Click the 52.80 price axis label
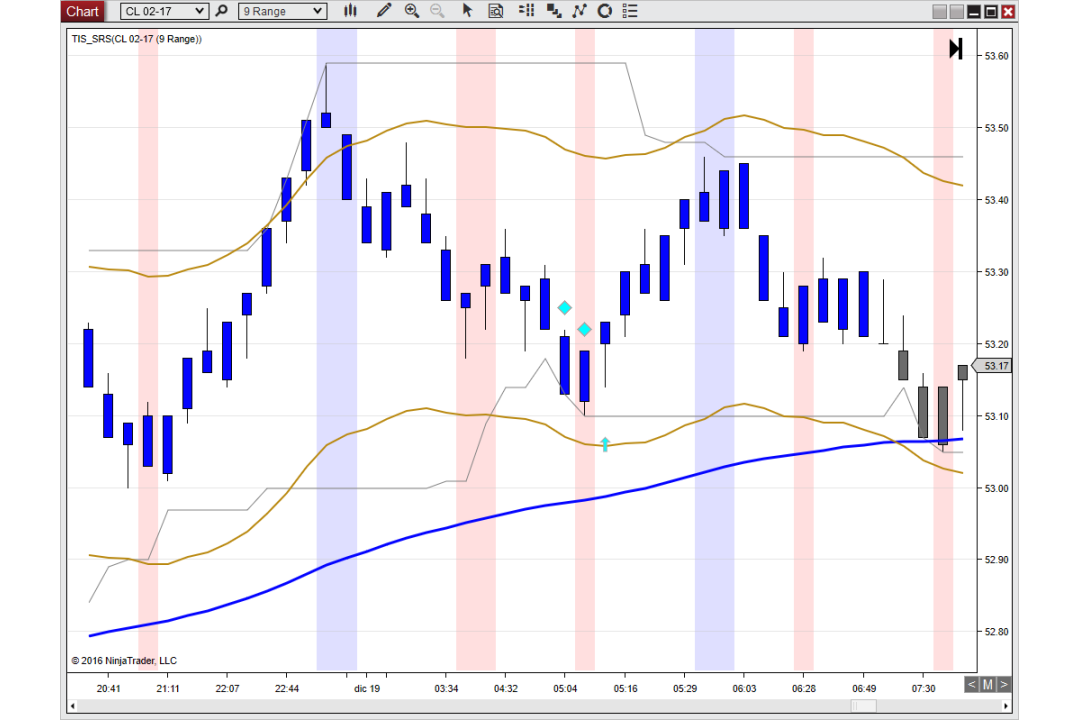The width and height of the screenshot is (1080, 720). (996, 632)
